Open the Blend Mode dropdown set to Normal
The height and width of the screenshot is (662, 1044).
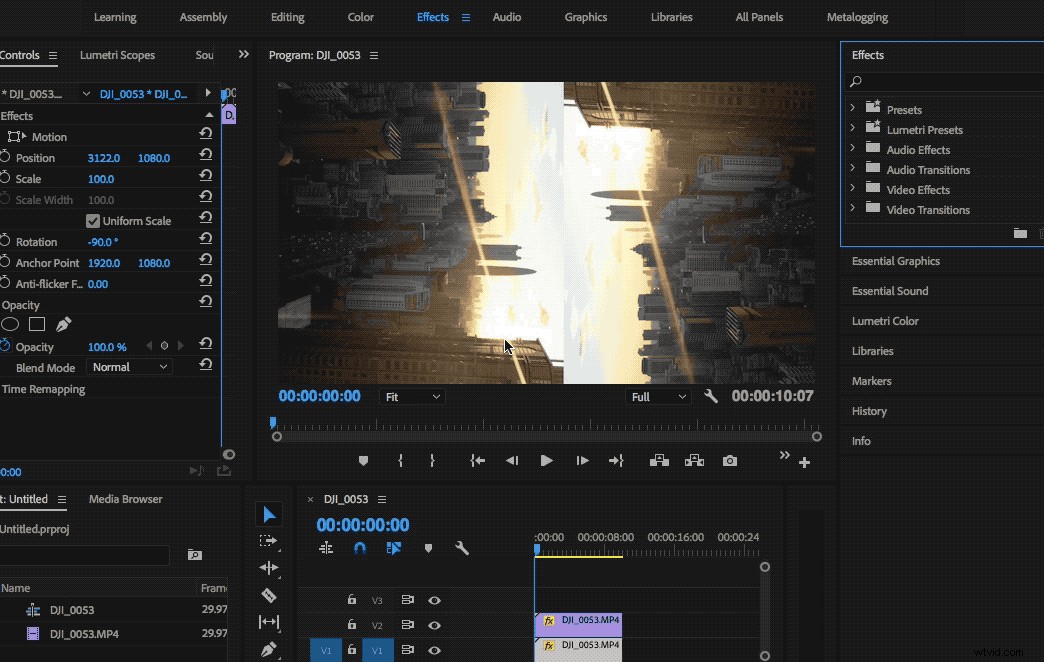pos(129,367)
